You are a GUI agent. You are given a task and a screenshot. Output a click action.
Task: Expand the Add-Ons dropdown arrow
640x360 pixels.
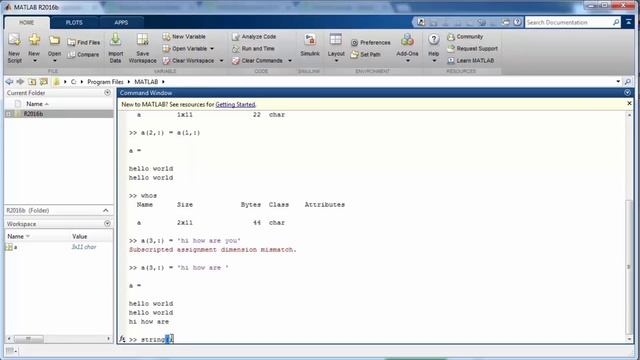tap(407, 61)
